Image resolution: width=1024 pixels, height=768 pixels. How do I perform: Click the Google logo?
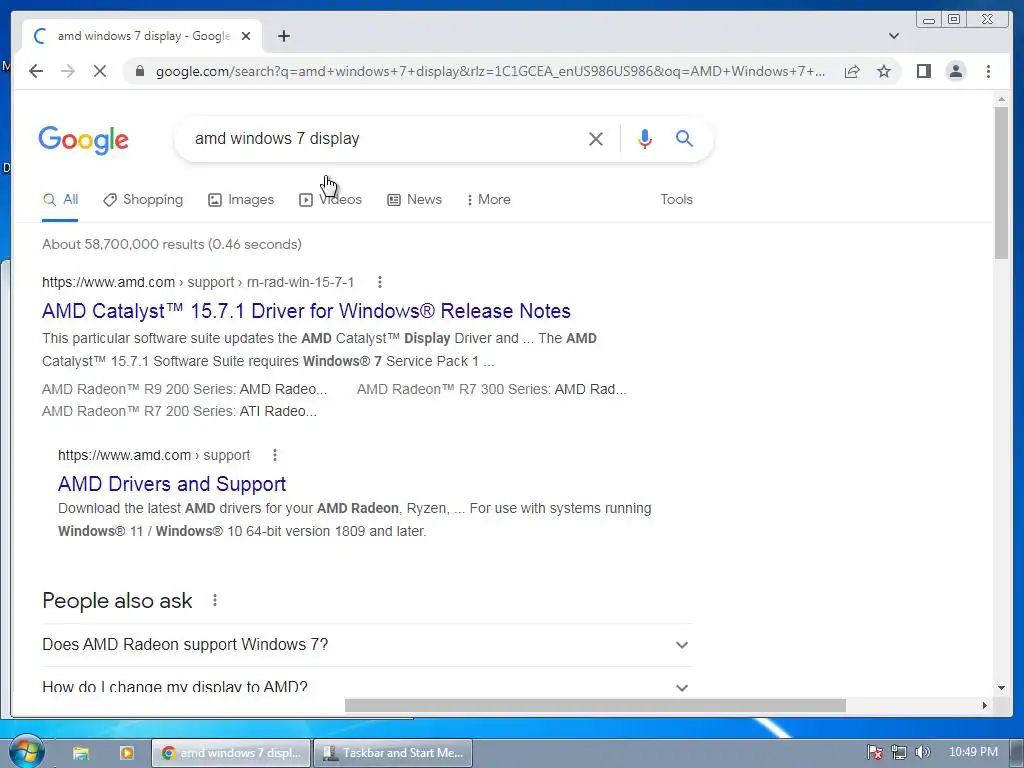click(x=84, y=140)
